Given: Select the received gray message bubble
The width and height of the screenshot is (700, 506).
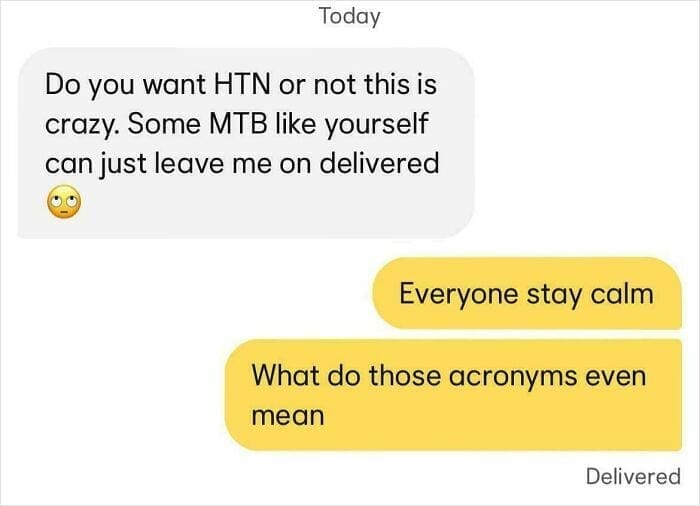Looking at the screenshot, I should [x=246, y=143].
